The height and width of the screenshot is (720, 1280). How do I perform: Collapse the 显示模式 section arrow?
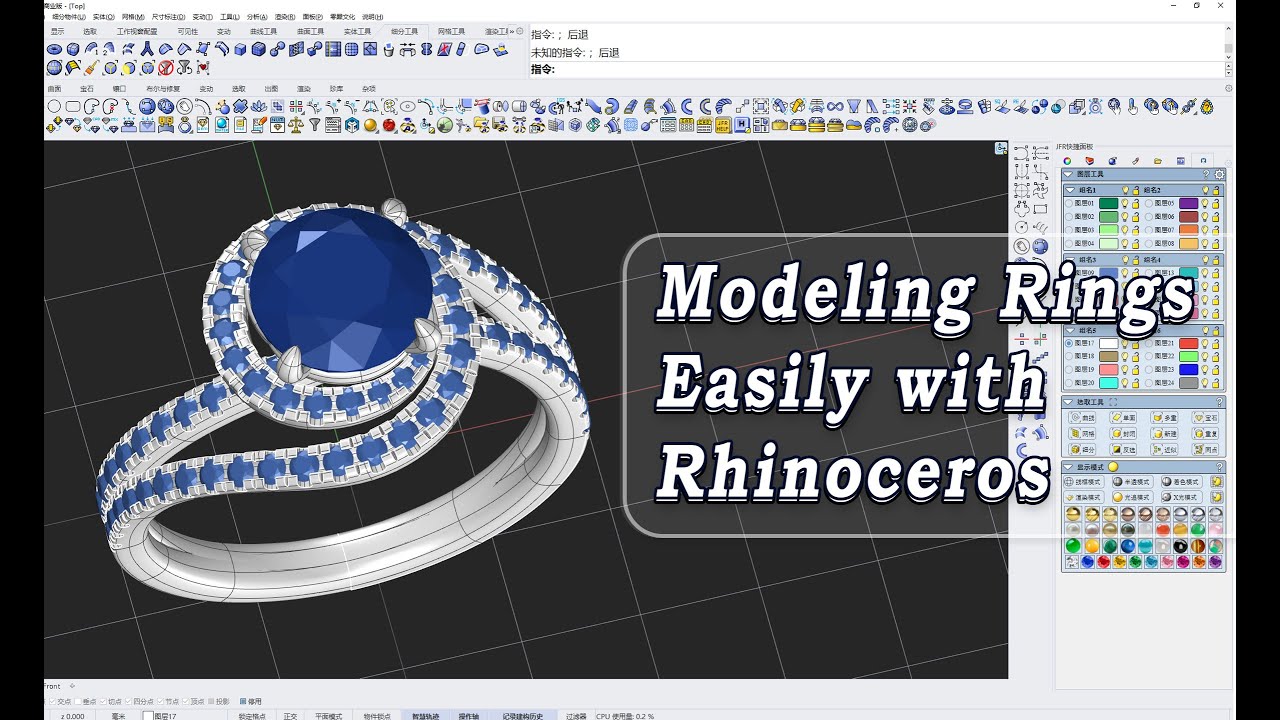pyautogui.click(x=1068, y=467)
